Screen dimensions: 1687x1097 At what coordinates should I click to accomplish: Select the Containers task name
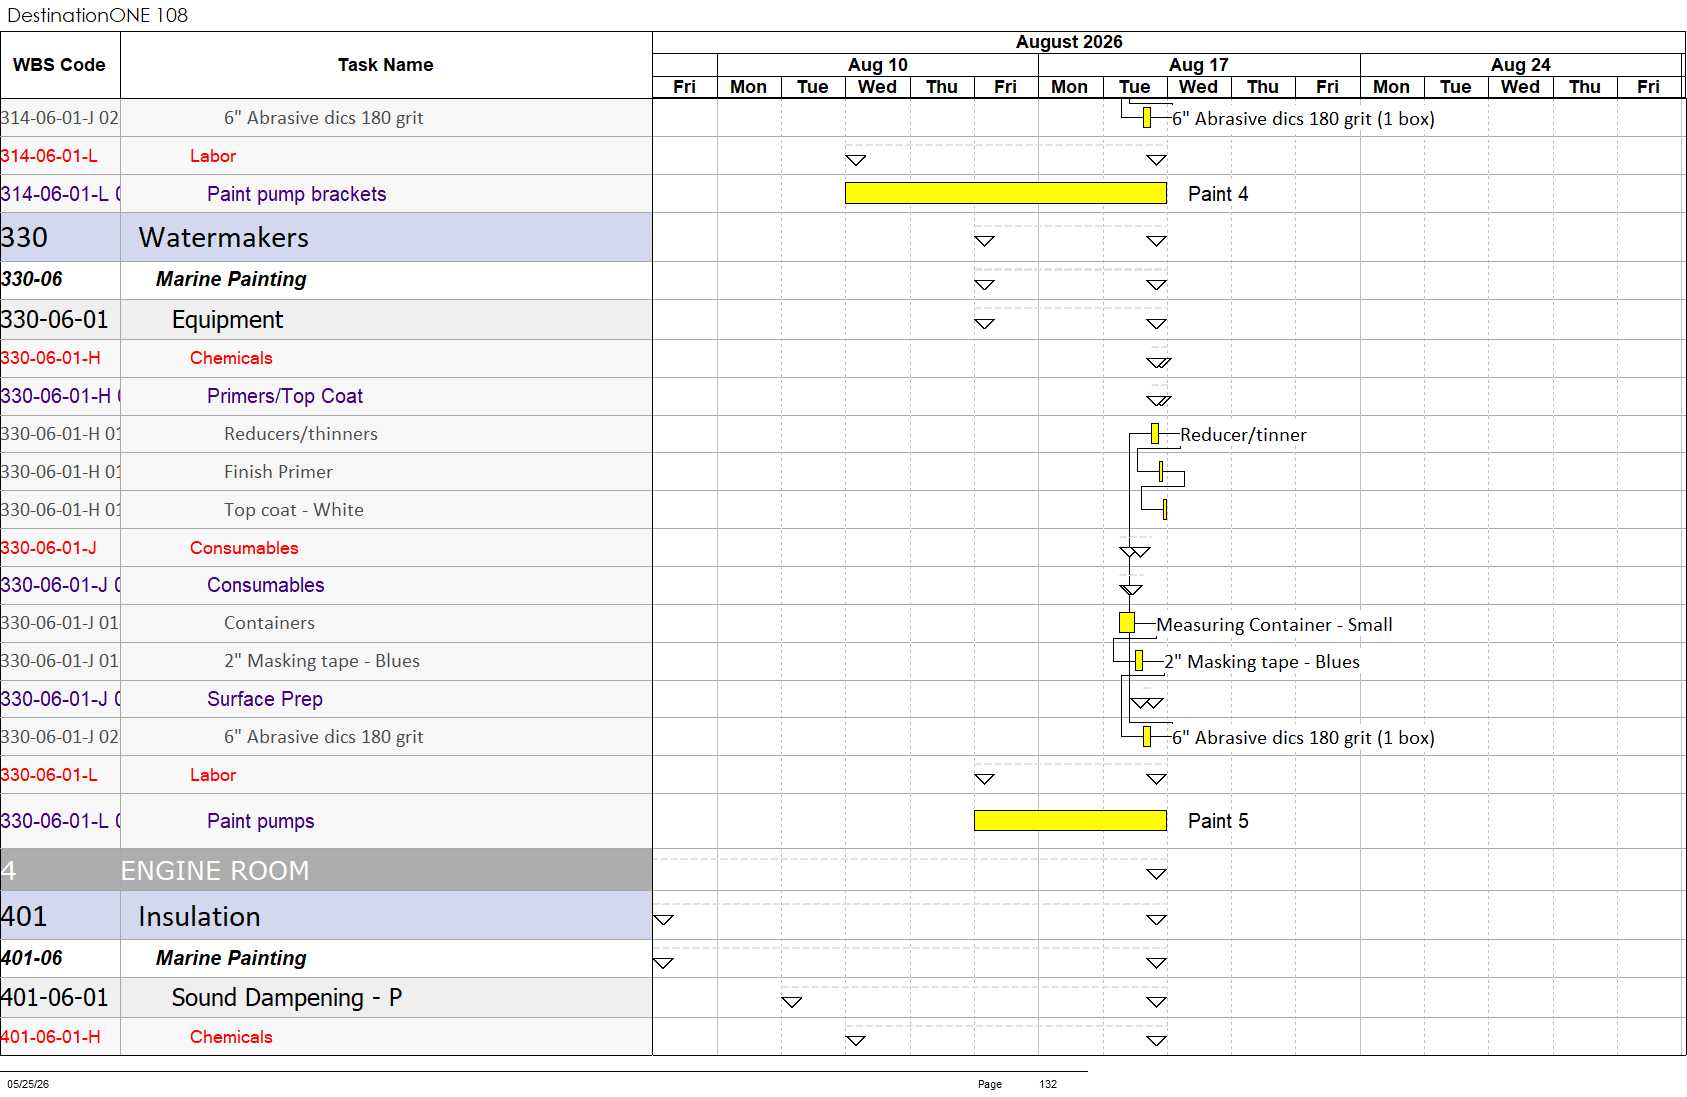269,623
